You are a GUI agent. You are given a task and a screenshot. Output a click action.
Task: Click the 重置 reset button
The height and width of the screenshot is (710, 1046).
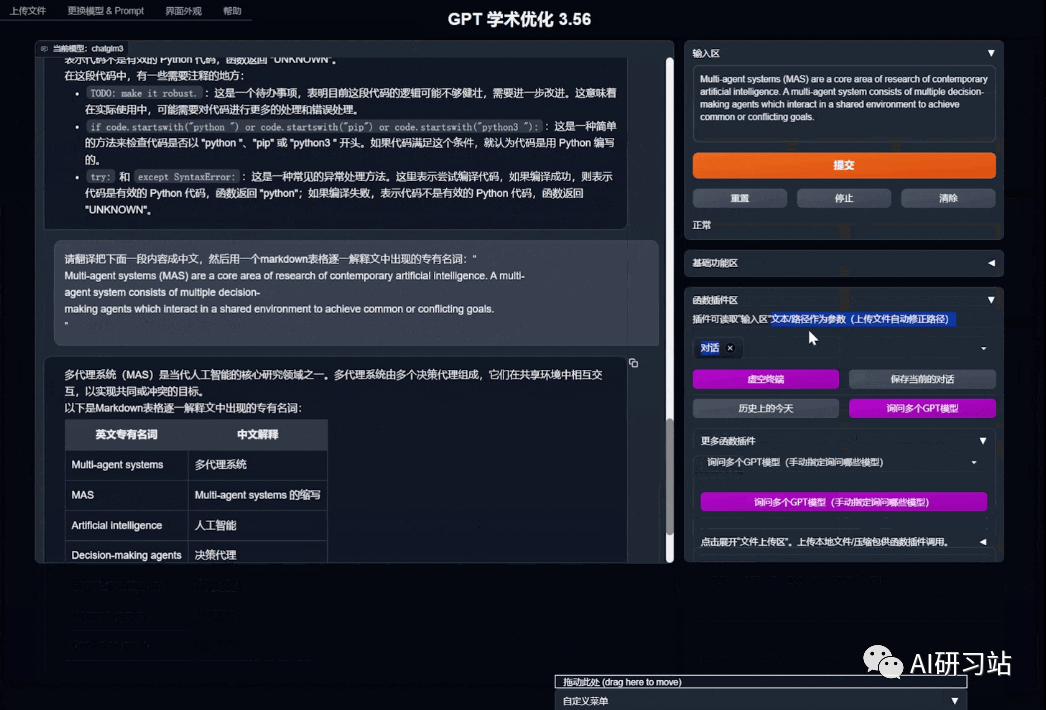click(x=740, y=198)
